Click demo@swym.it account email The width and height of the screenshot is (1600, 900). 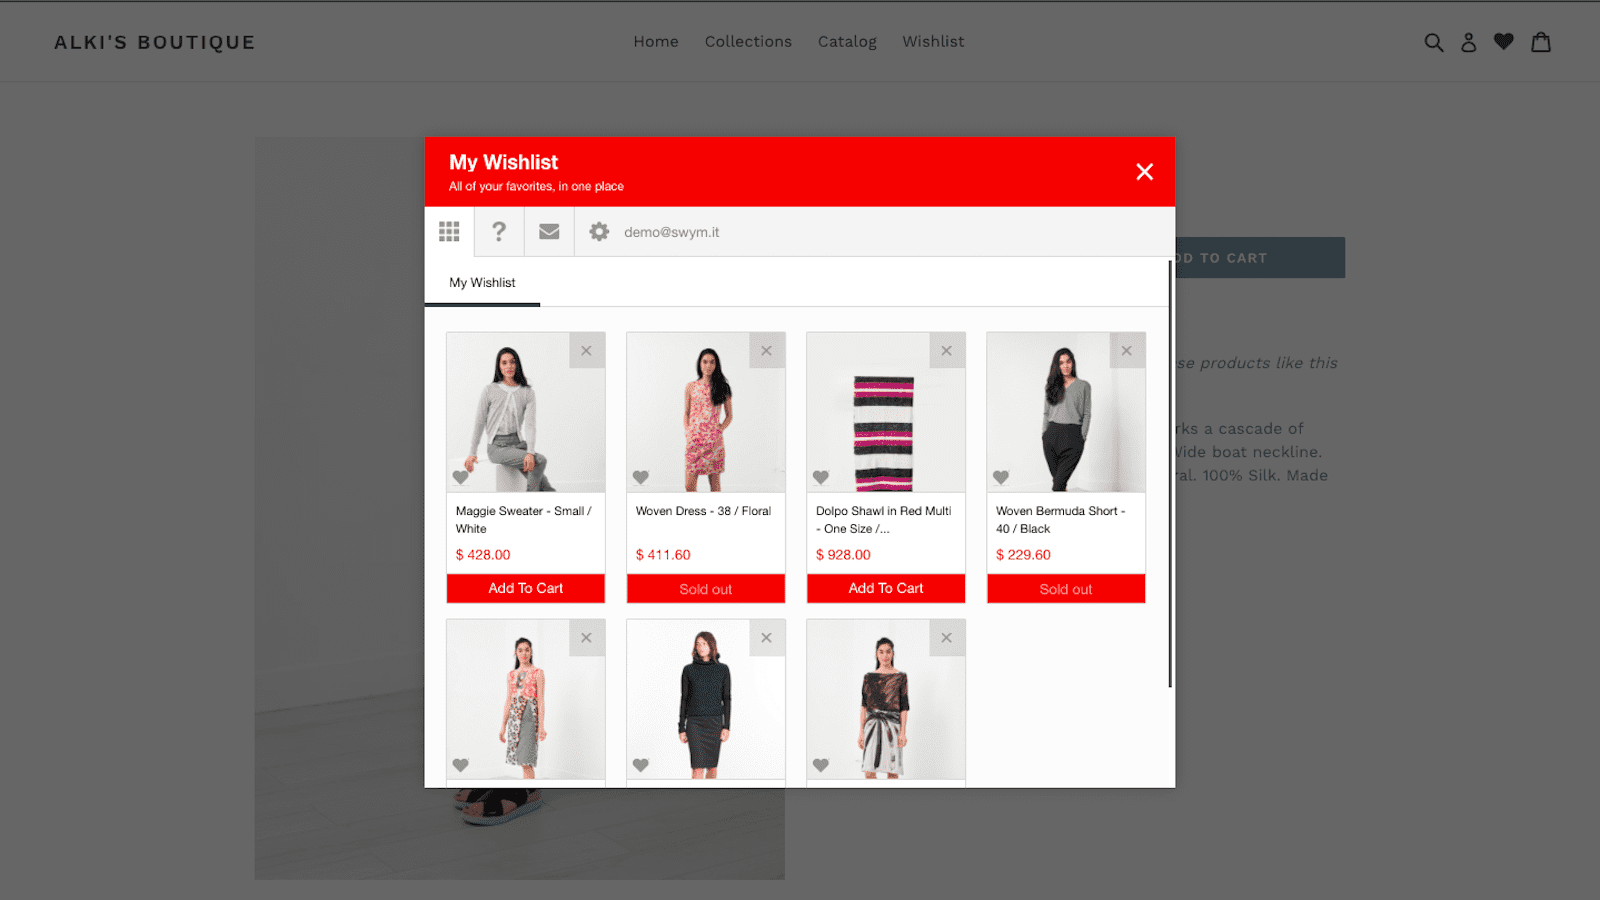(672, 232)
